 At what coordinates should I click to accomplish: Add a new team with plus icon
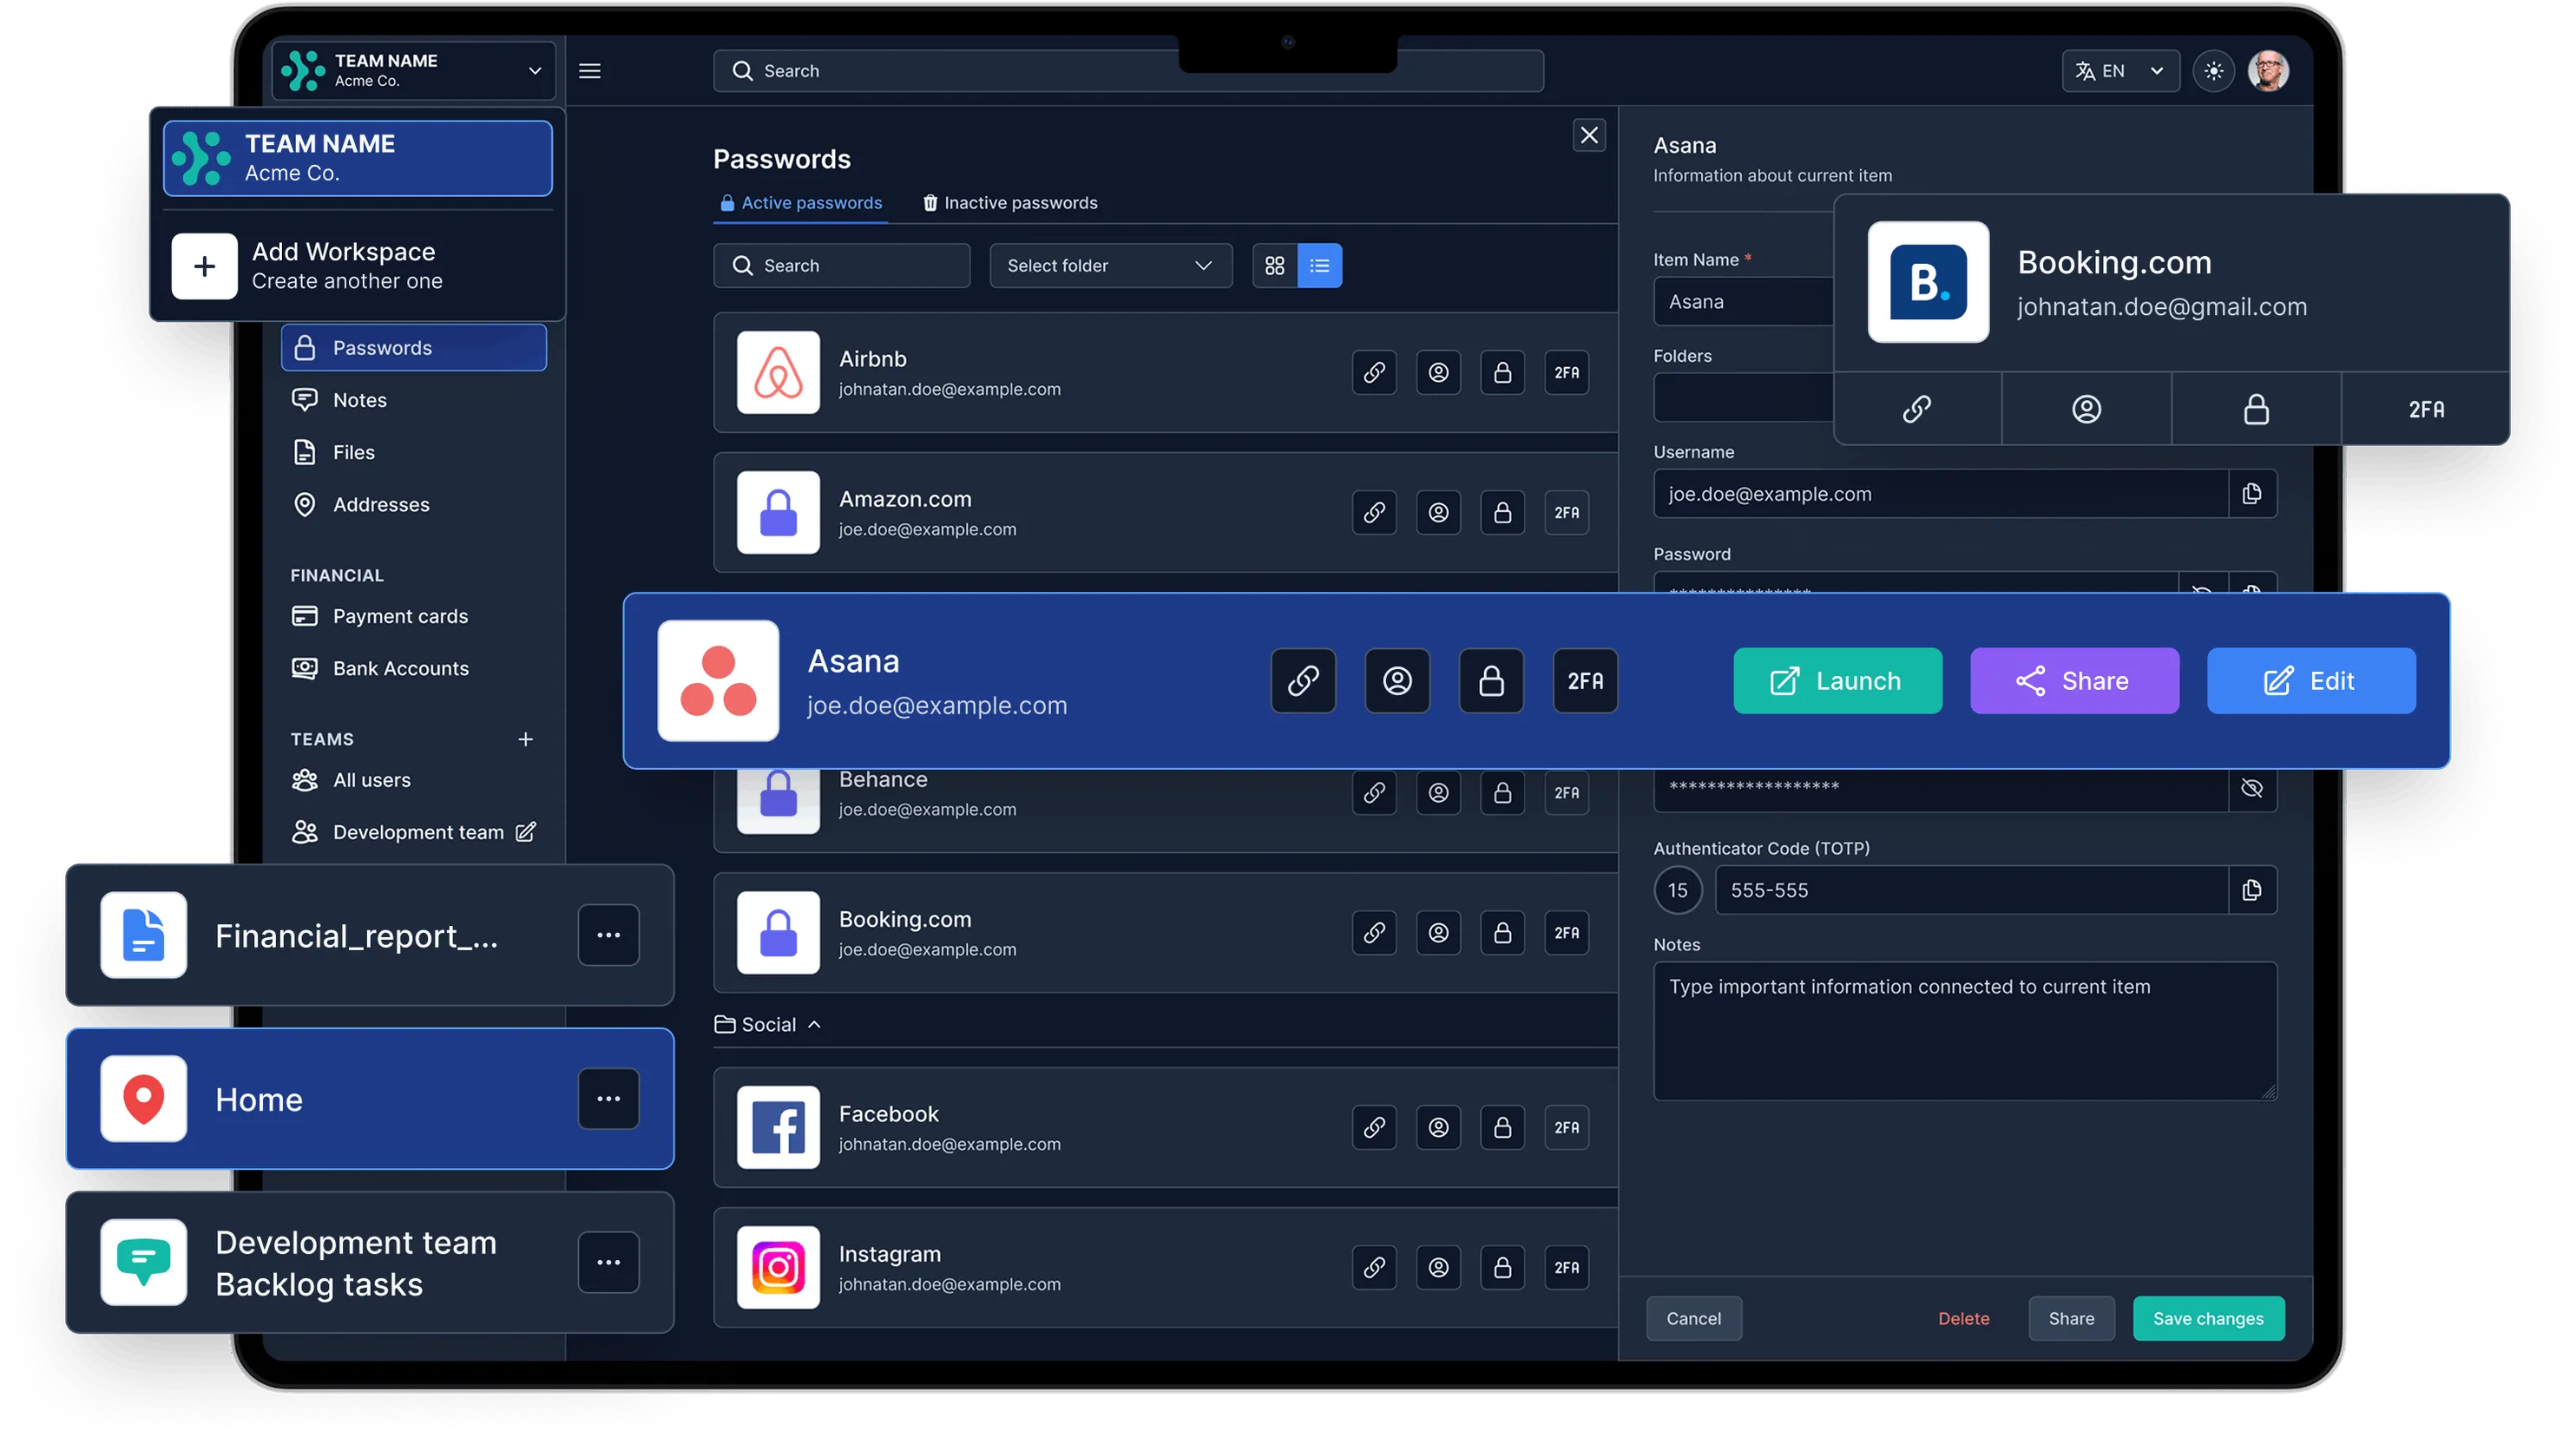(526, 739)
